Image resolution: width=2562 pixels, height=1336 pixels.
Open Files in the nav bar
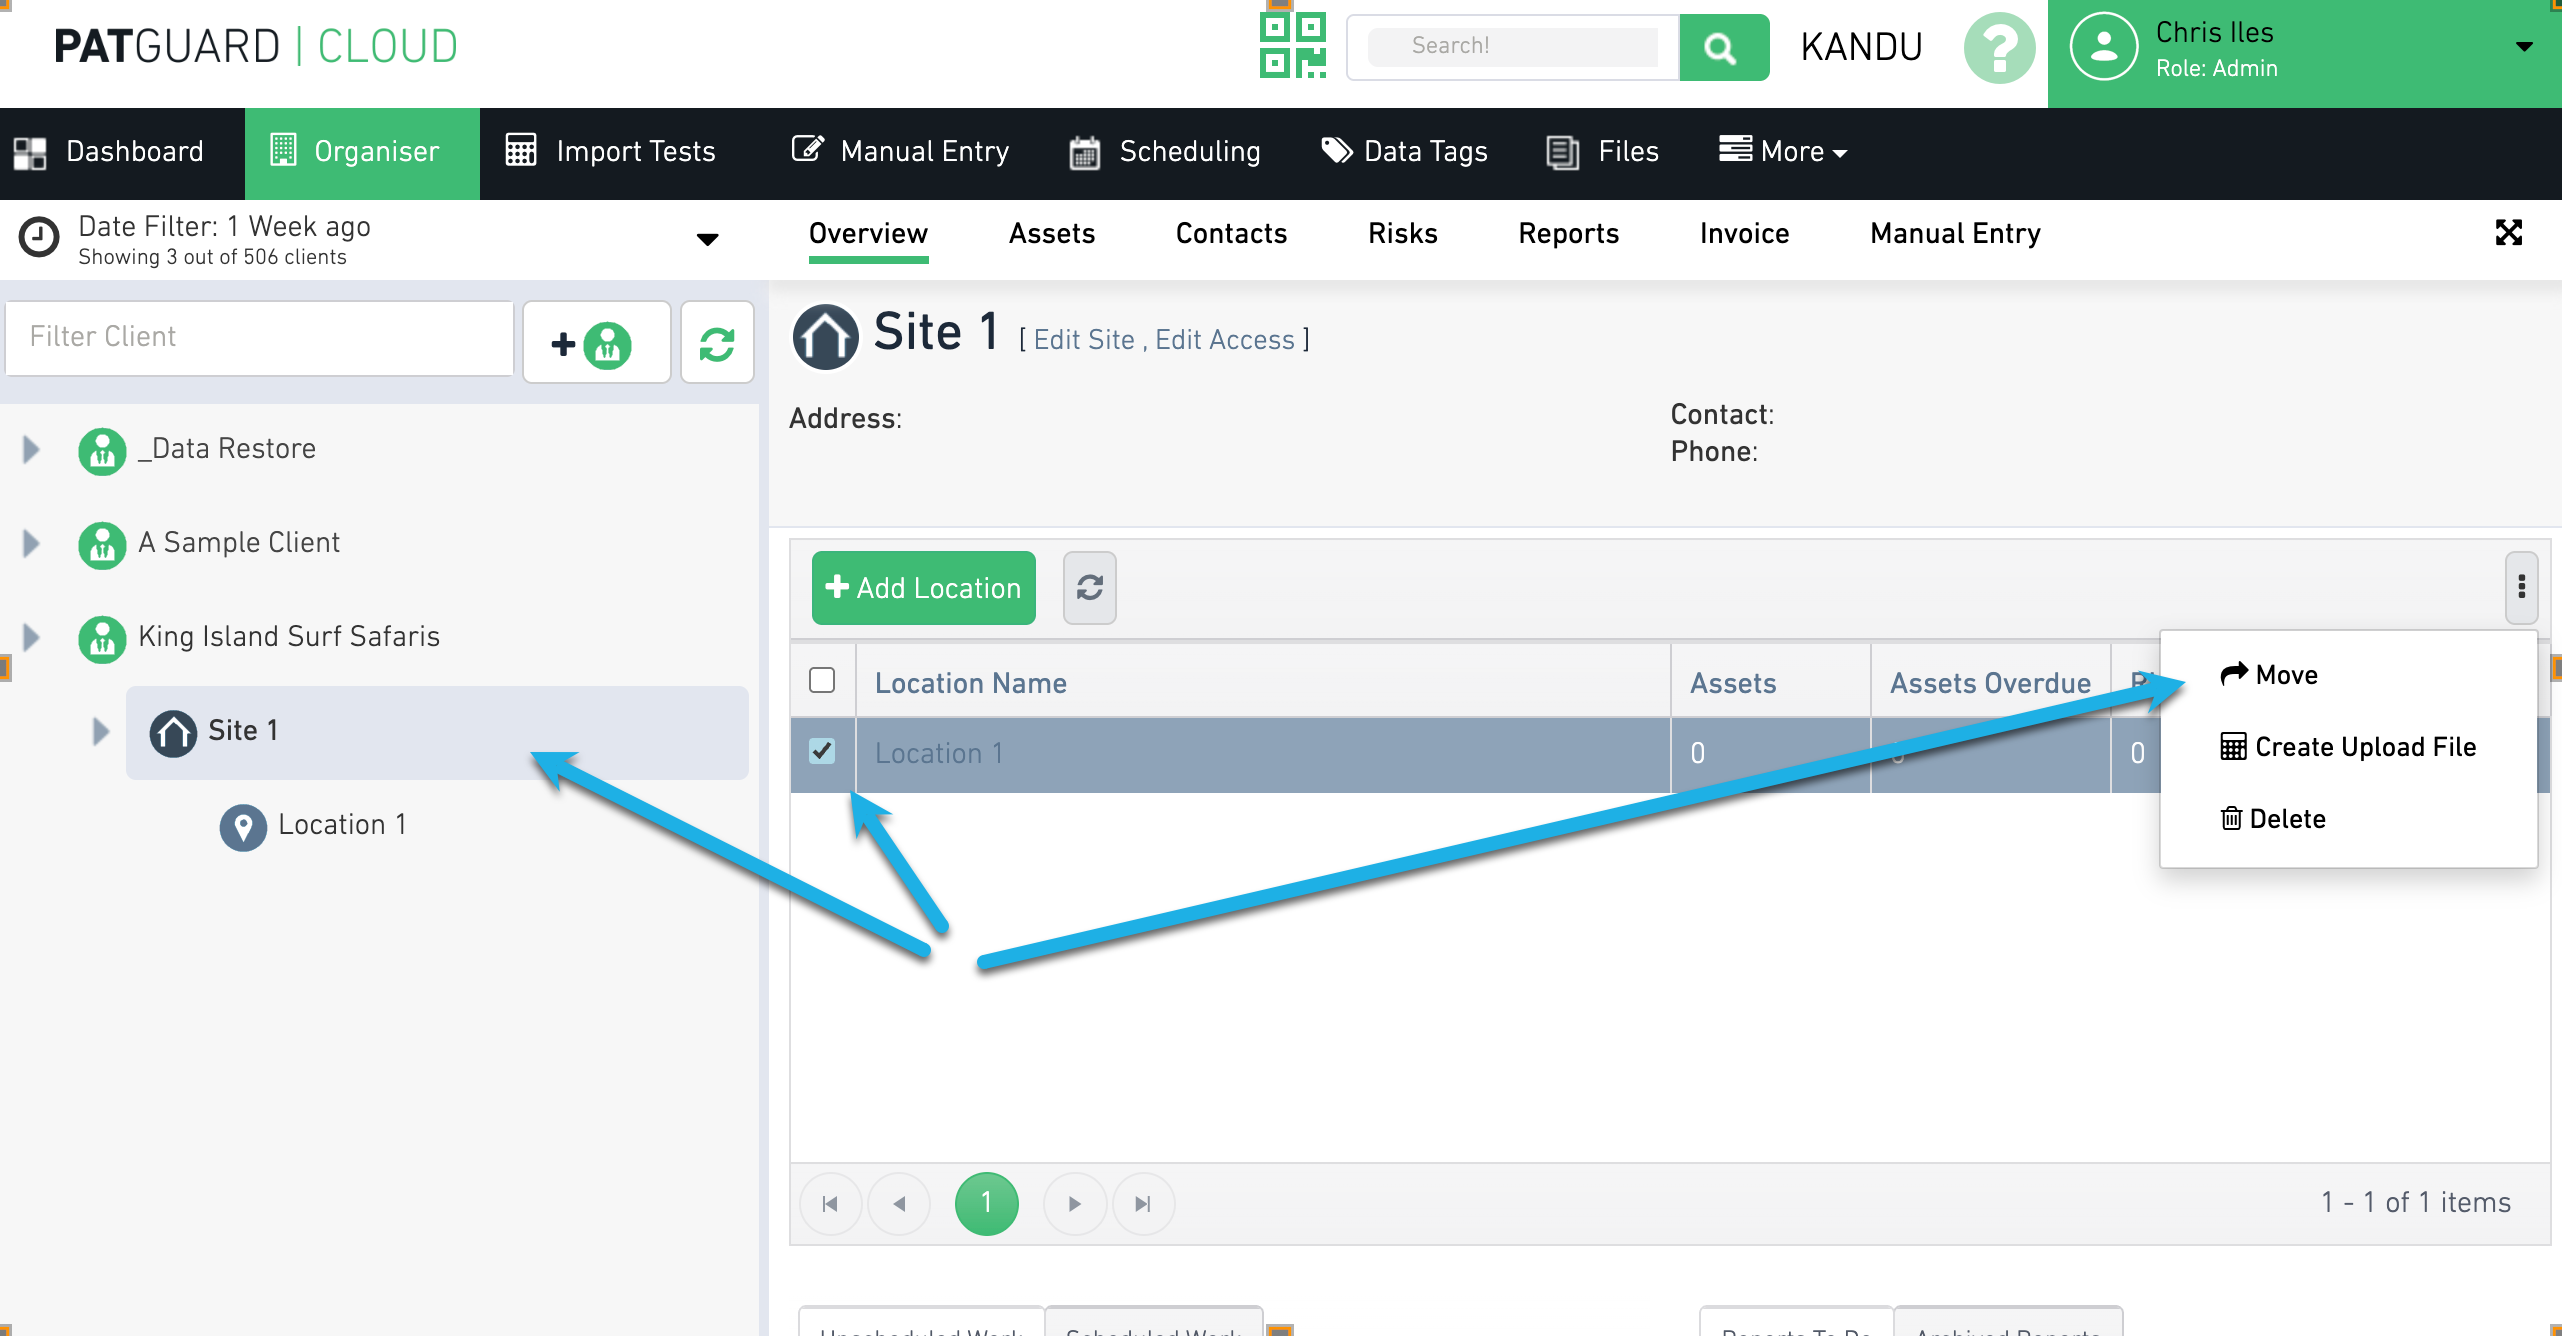tap(1602, 152)
